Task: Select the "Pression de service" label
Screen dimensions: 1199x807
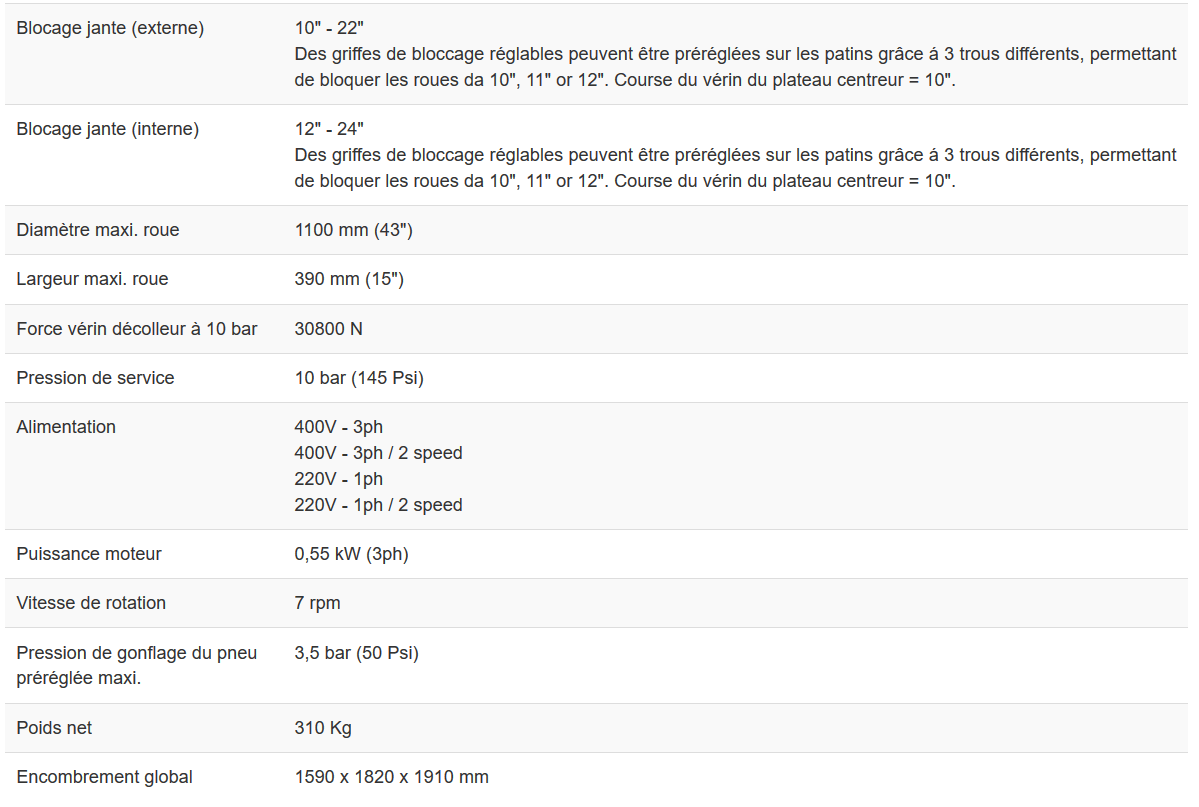Action: coord(95,377)
